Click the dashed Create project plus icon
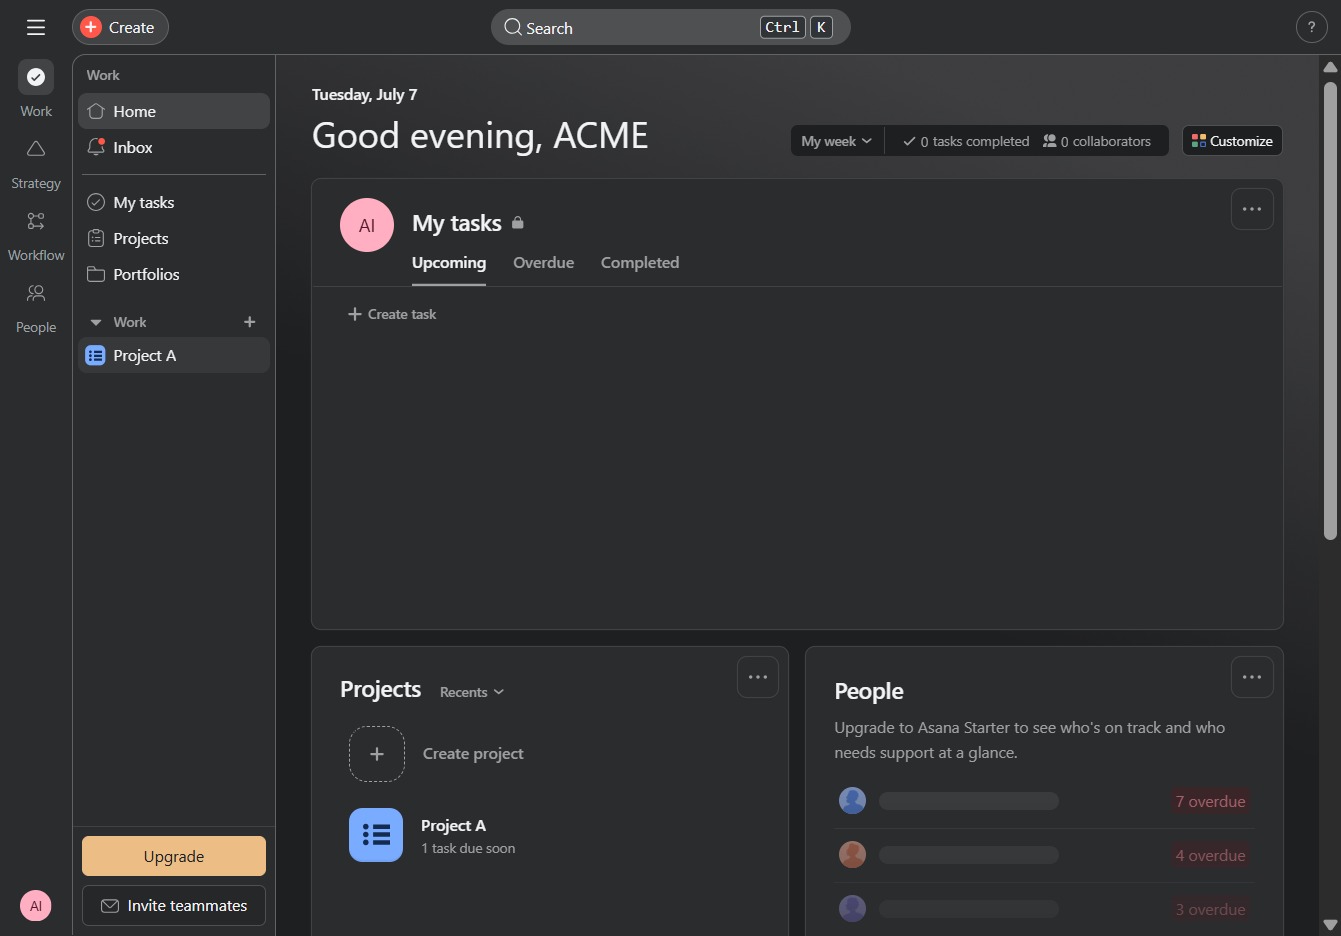Image resolution: width=1341 pixels, height=936 pixels. 377,754
